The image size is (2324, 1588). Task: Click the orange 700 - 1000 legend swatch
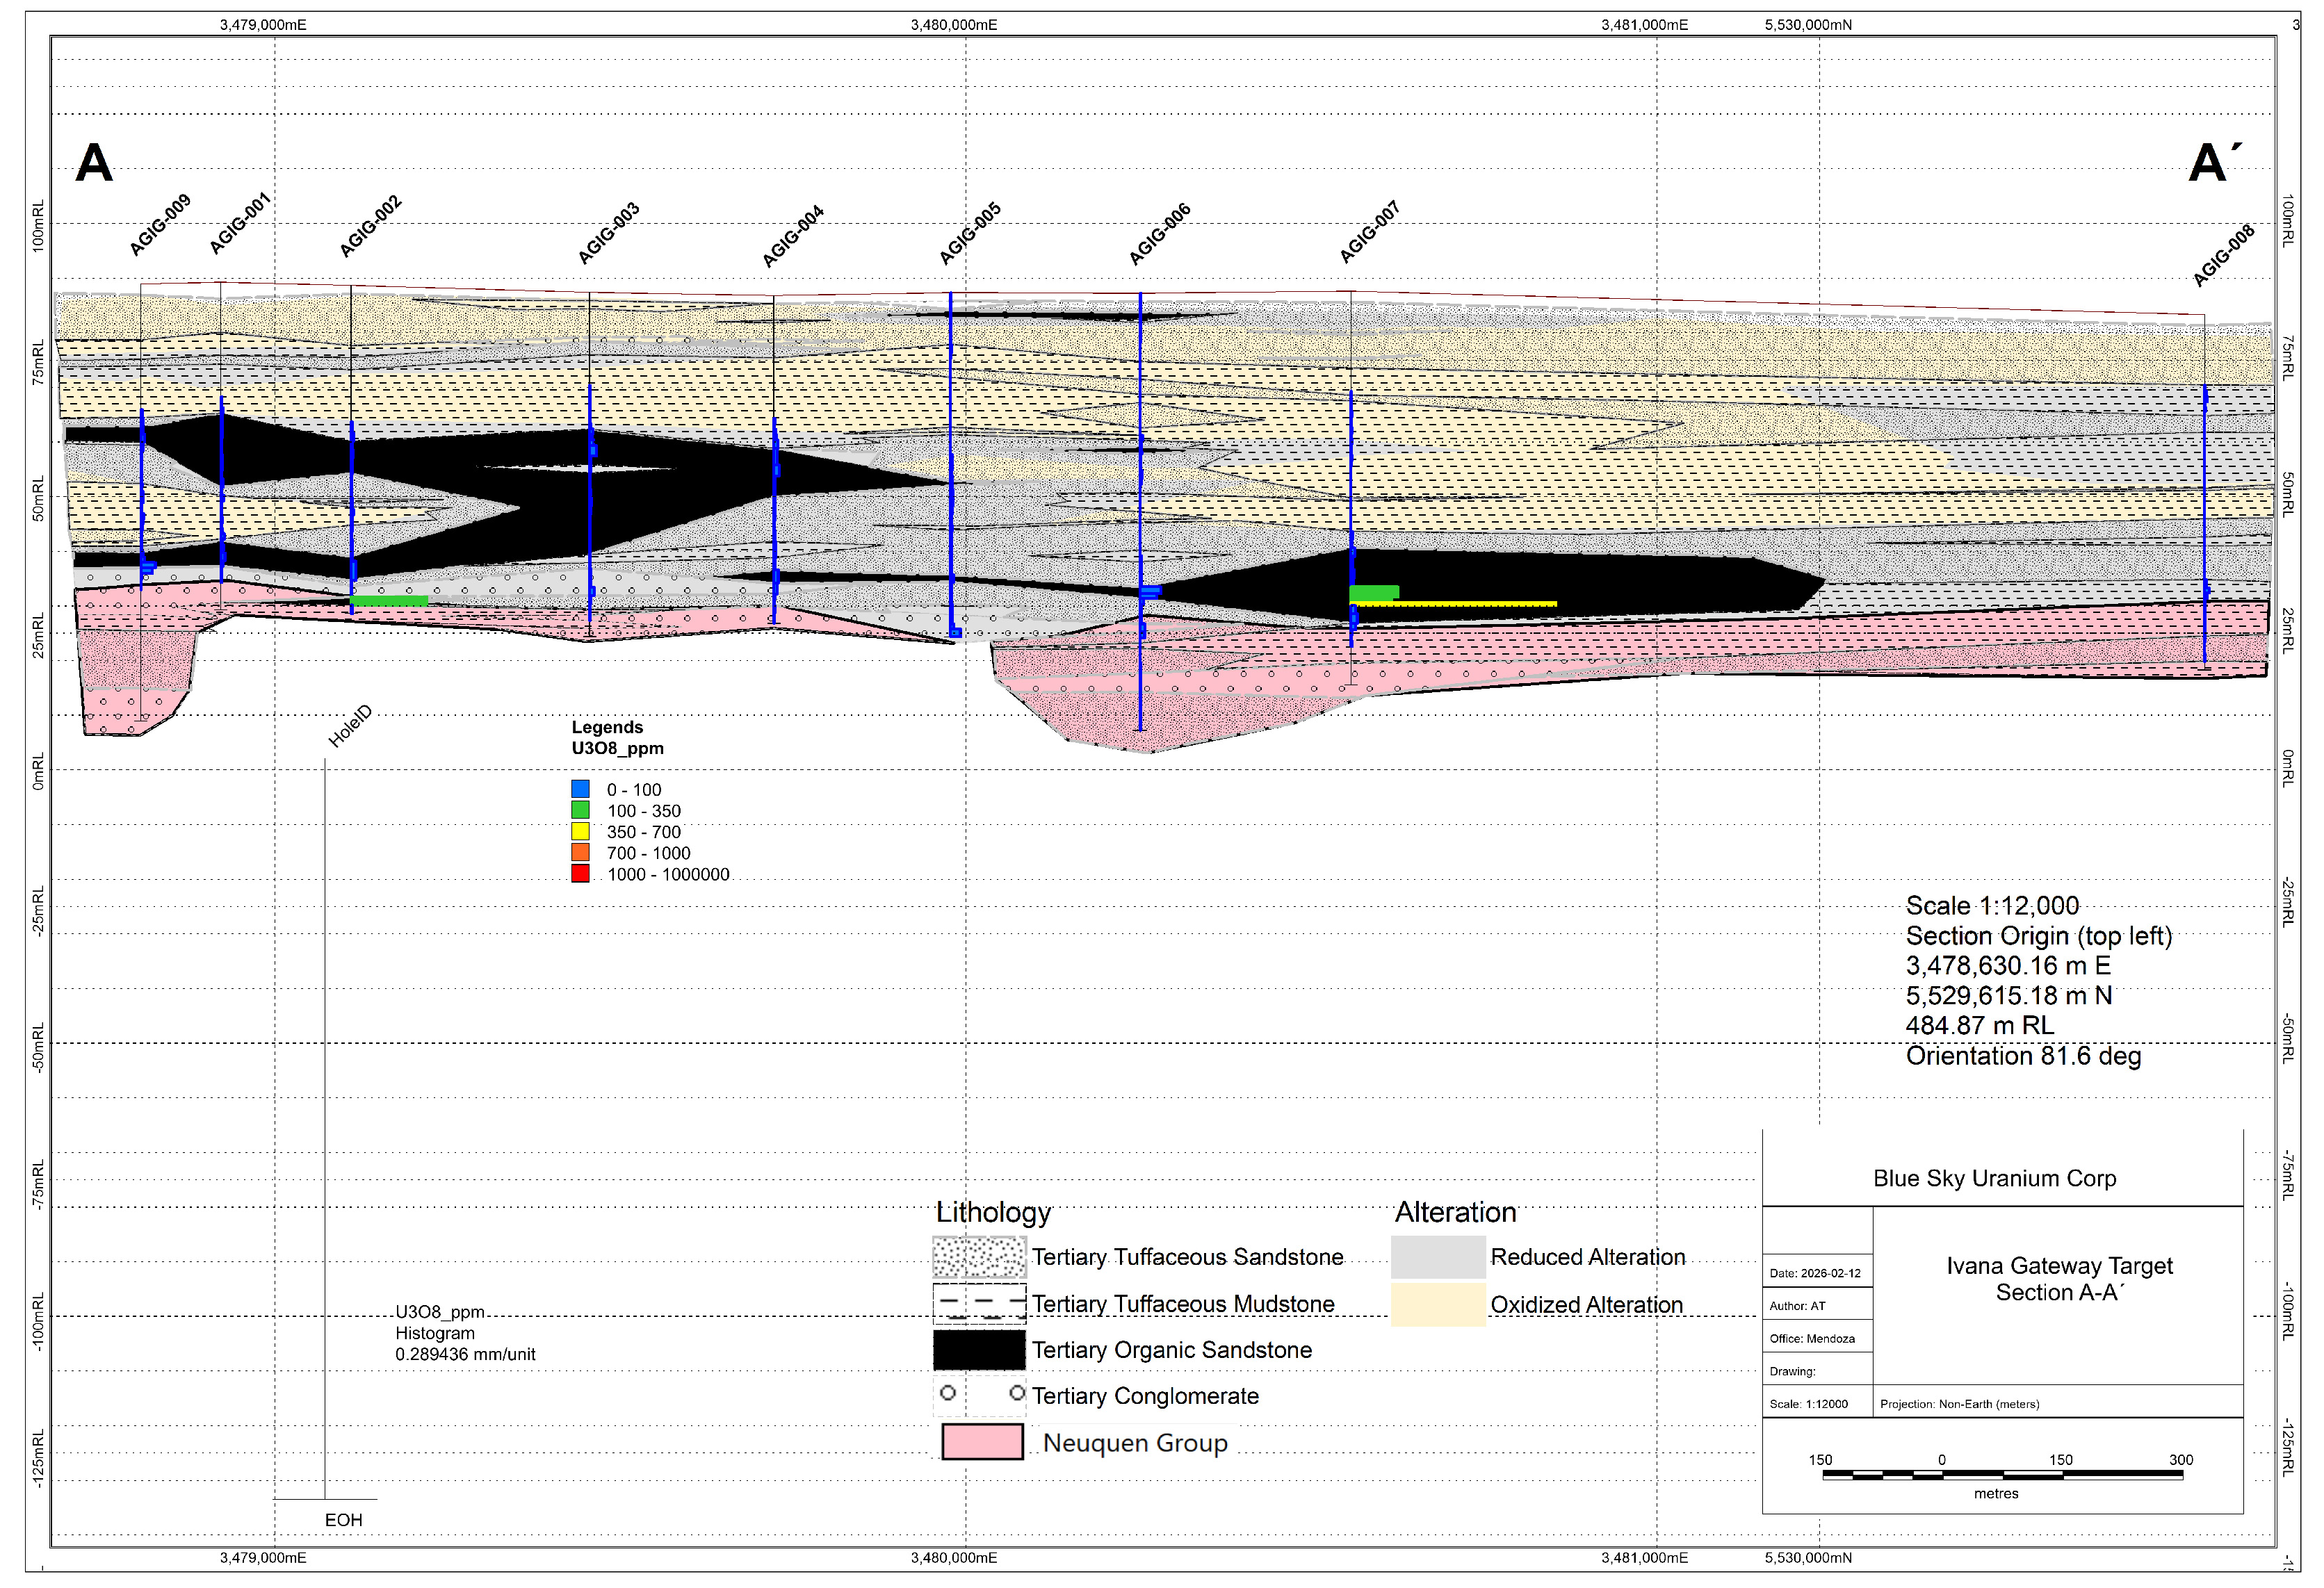tap(580, 852)
